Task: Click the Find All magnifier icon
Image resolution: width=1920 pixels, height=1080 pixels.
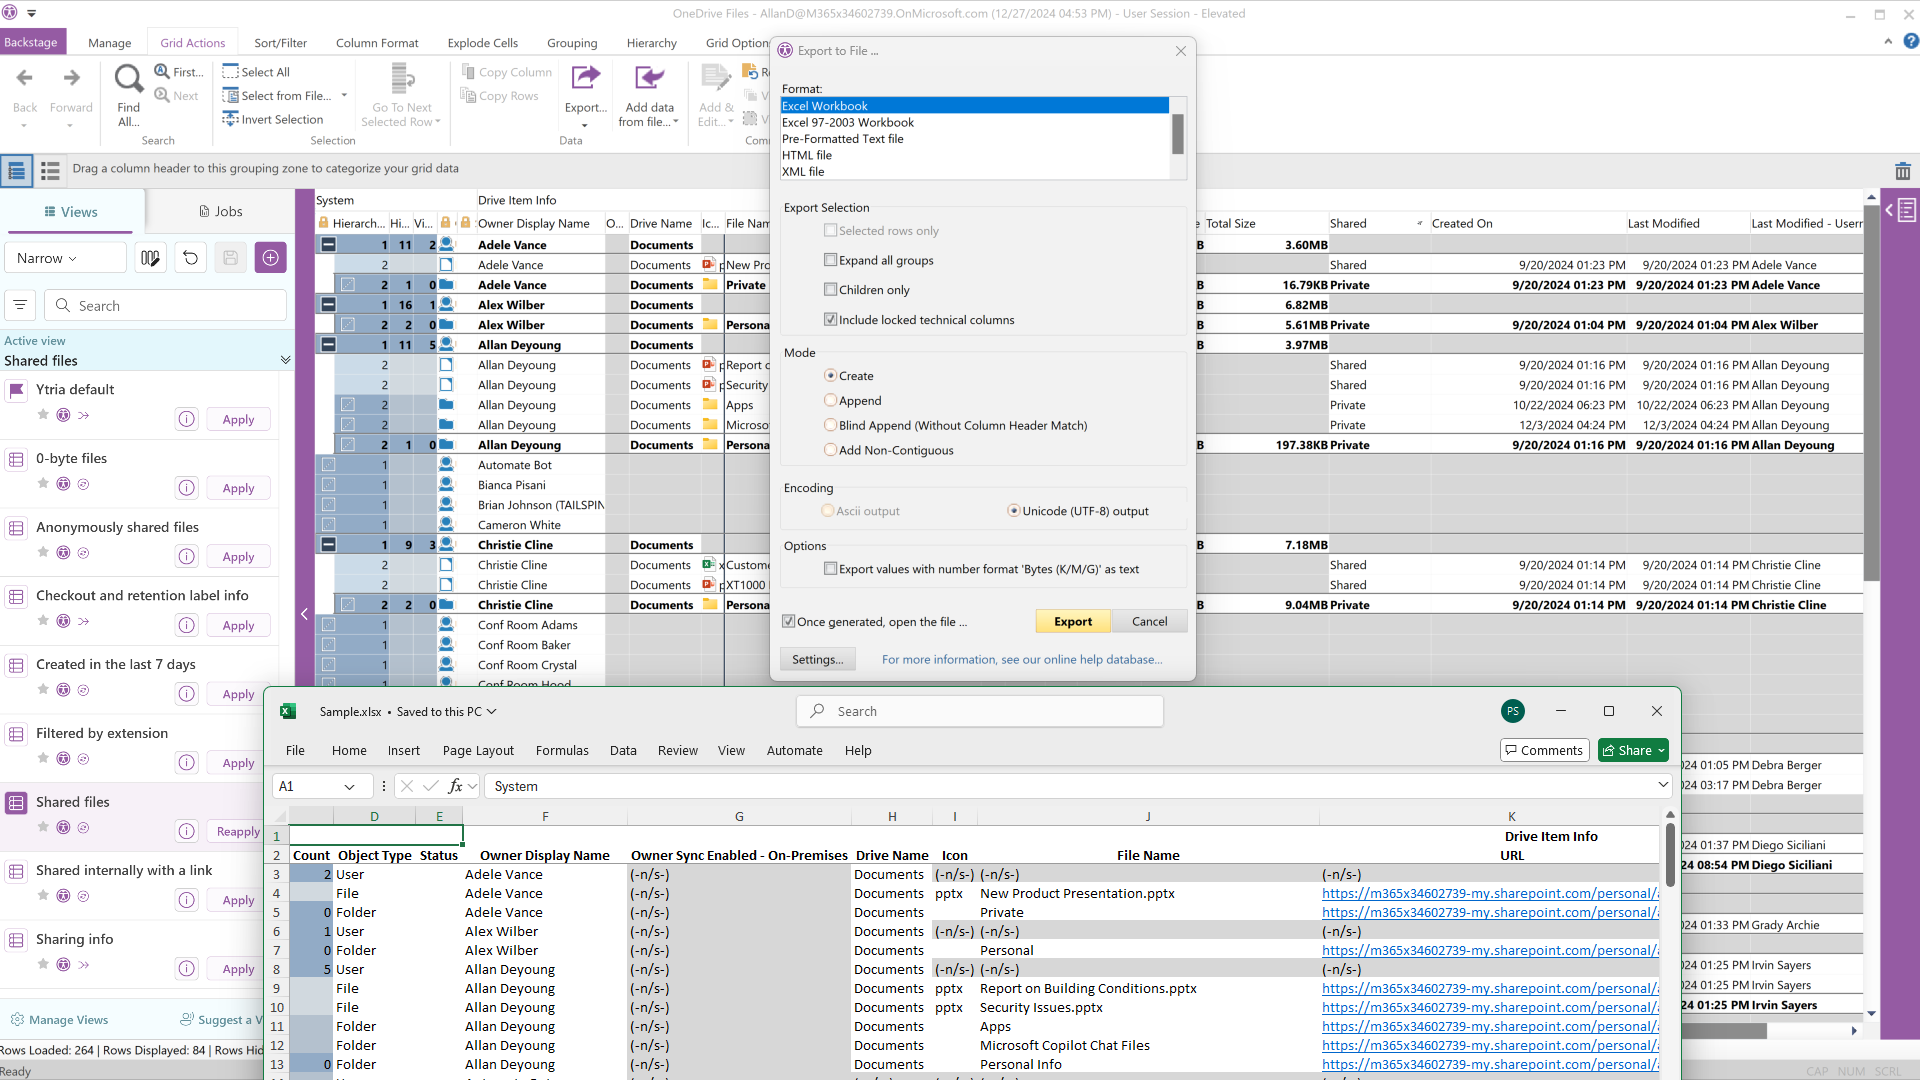Action: tap(128, 79)
